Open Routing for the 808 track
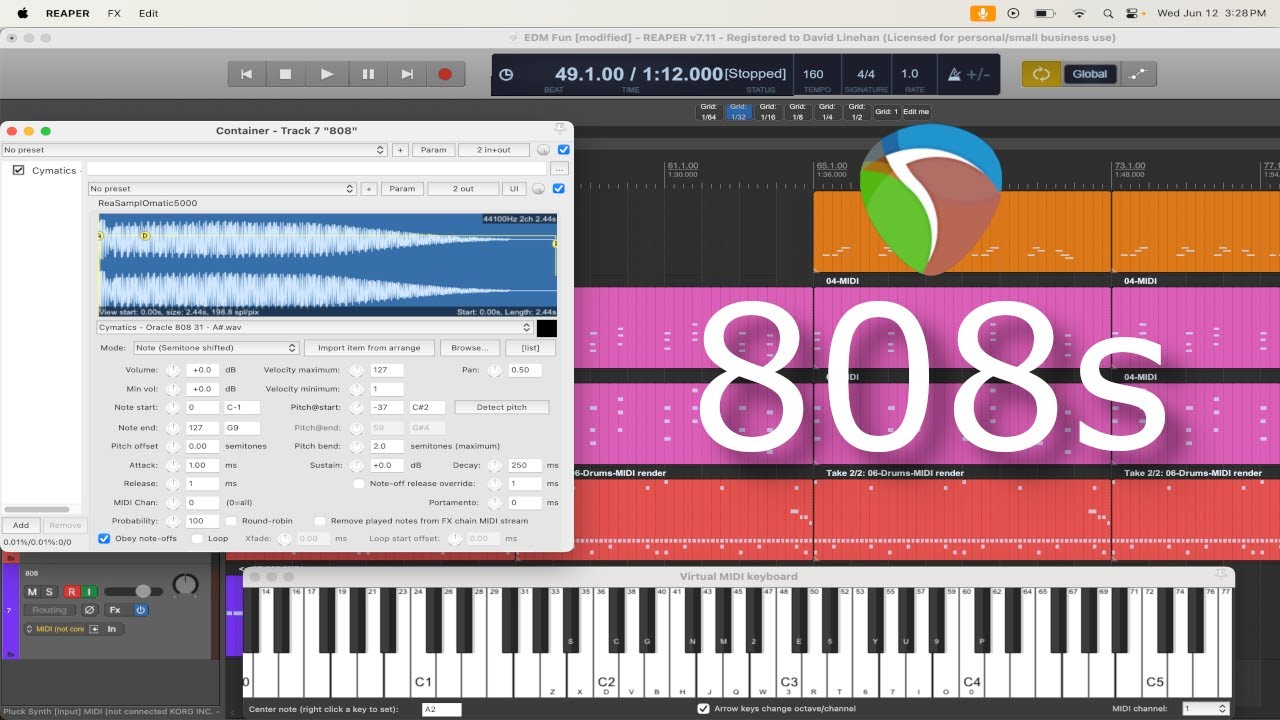This screenshot has width=1280, height=720. pyautogui.click(x=49, y=610)
